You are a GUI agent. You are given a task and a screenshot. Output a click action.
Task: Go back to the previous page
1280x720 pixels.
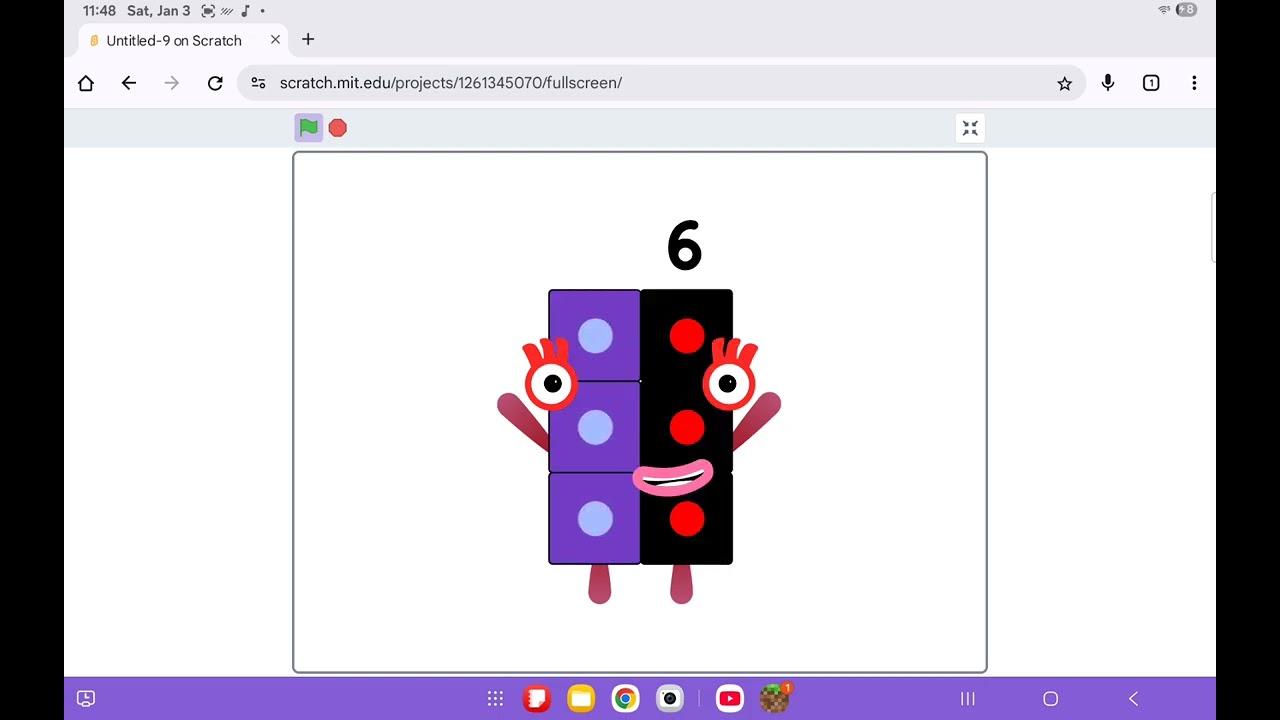tap(129, 83)
